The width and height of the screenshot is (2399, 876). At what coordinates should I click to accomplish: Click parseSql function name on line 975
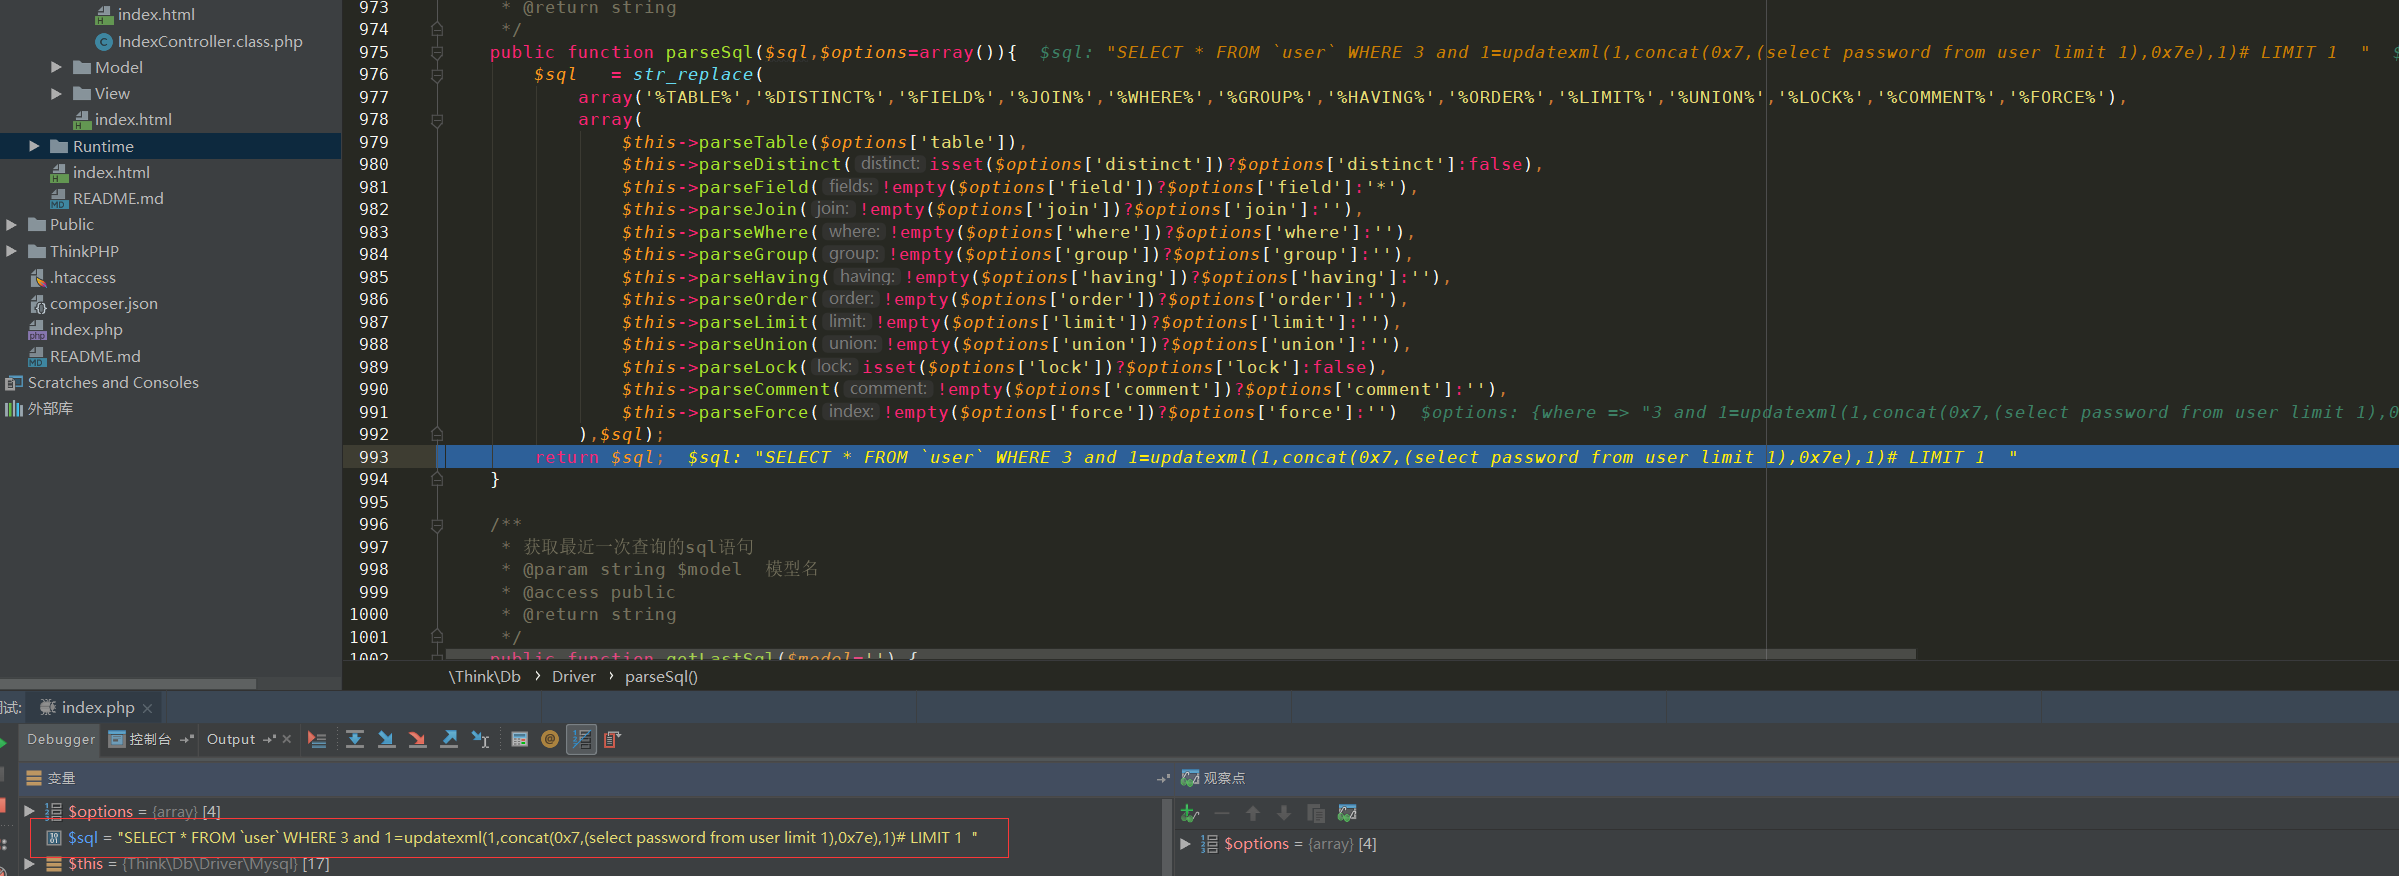[x=709, y=52]
